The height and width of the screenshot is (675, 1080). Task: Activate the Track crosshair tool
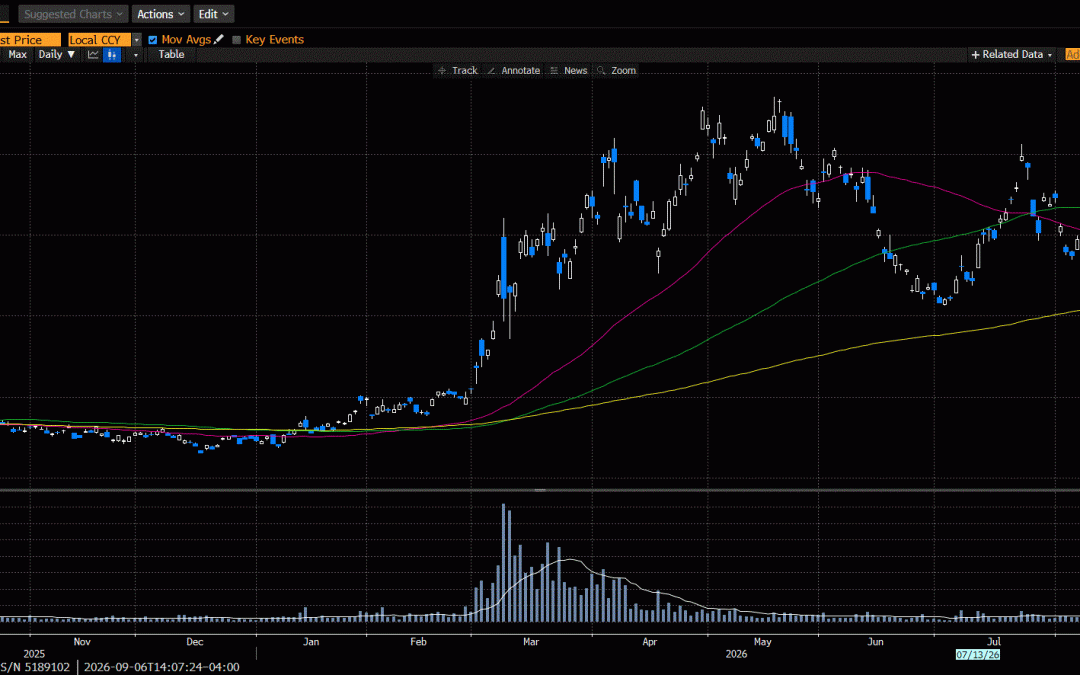[457, 70]
